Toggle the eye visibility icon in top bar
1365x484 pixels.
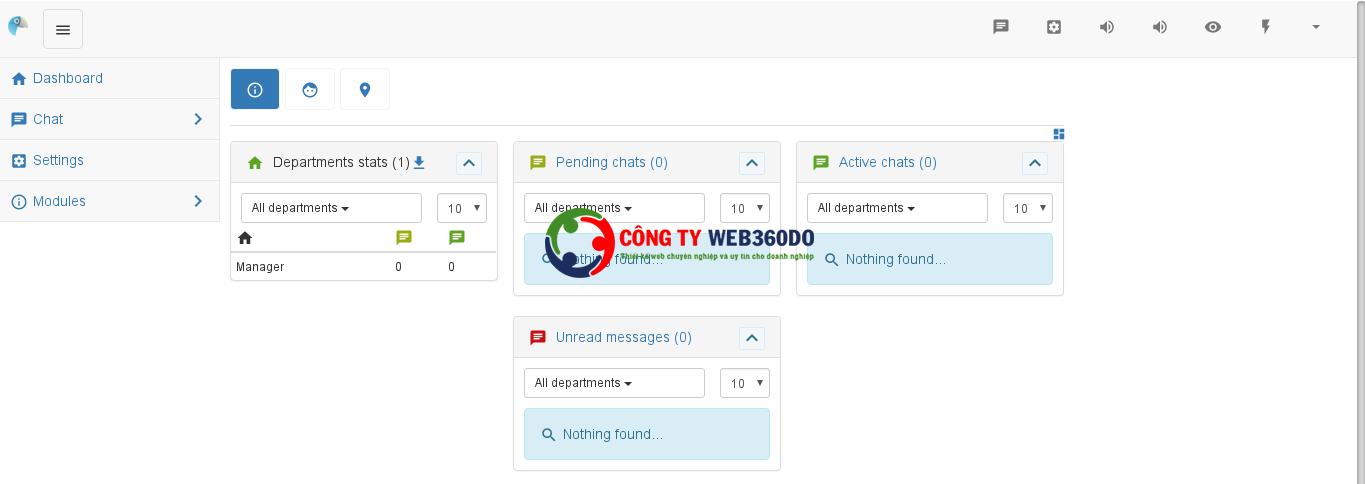[x=1213, y=27]
